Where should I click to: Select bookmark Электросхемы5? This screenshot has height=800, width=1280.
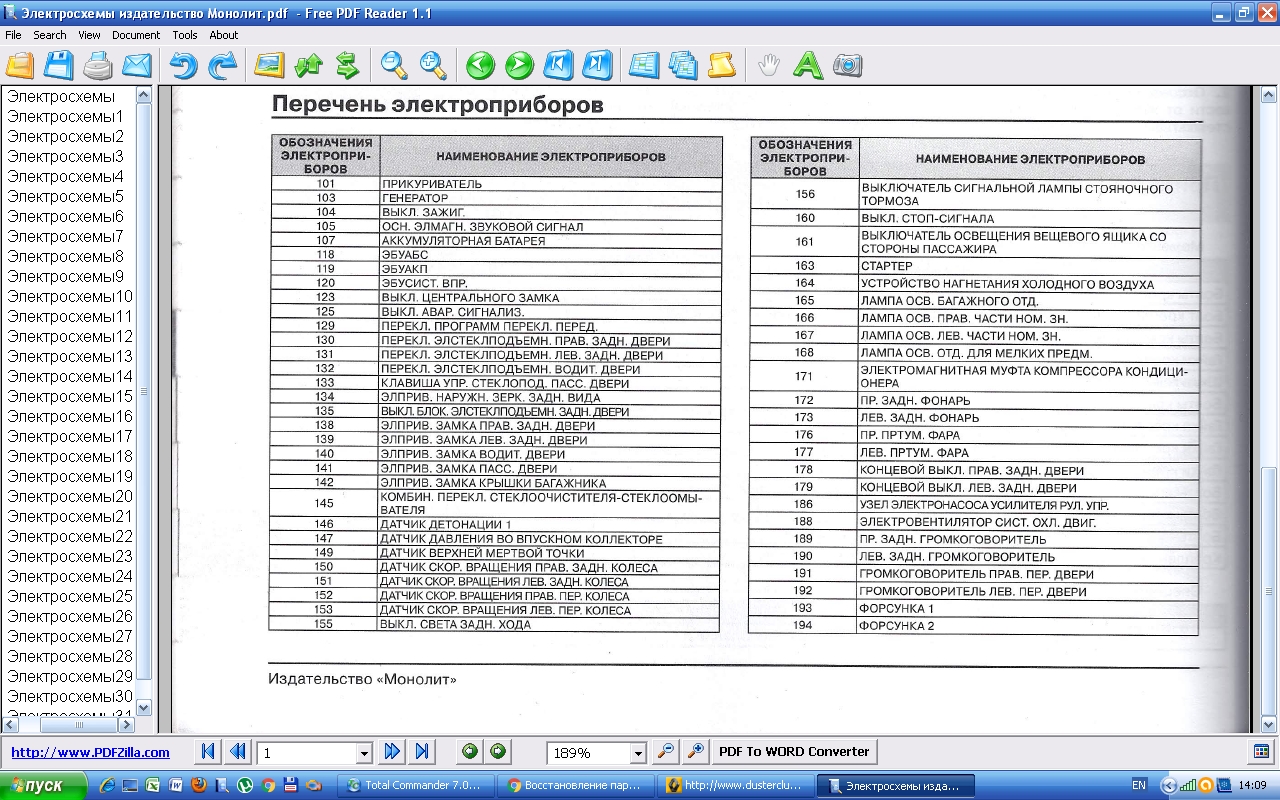coord(65,197)
